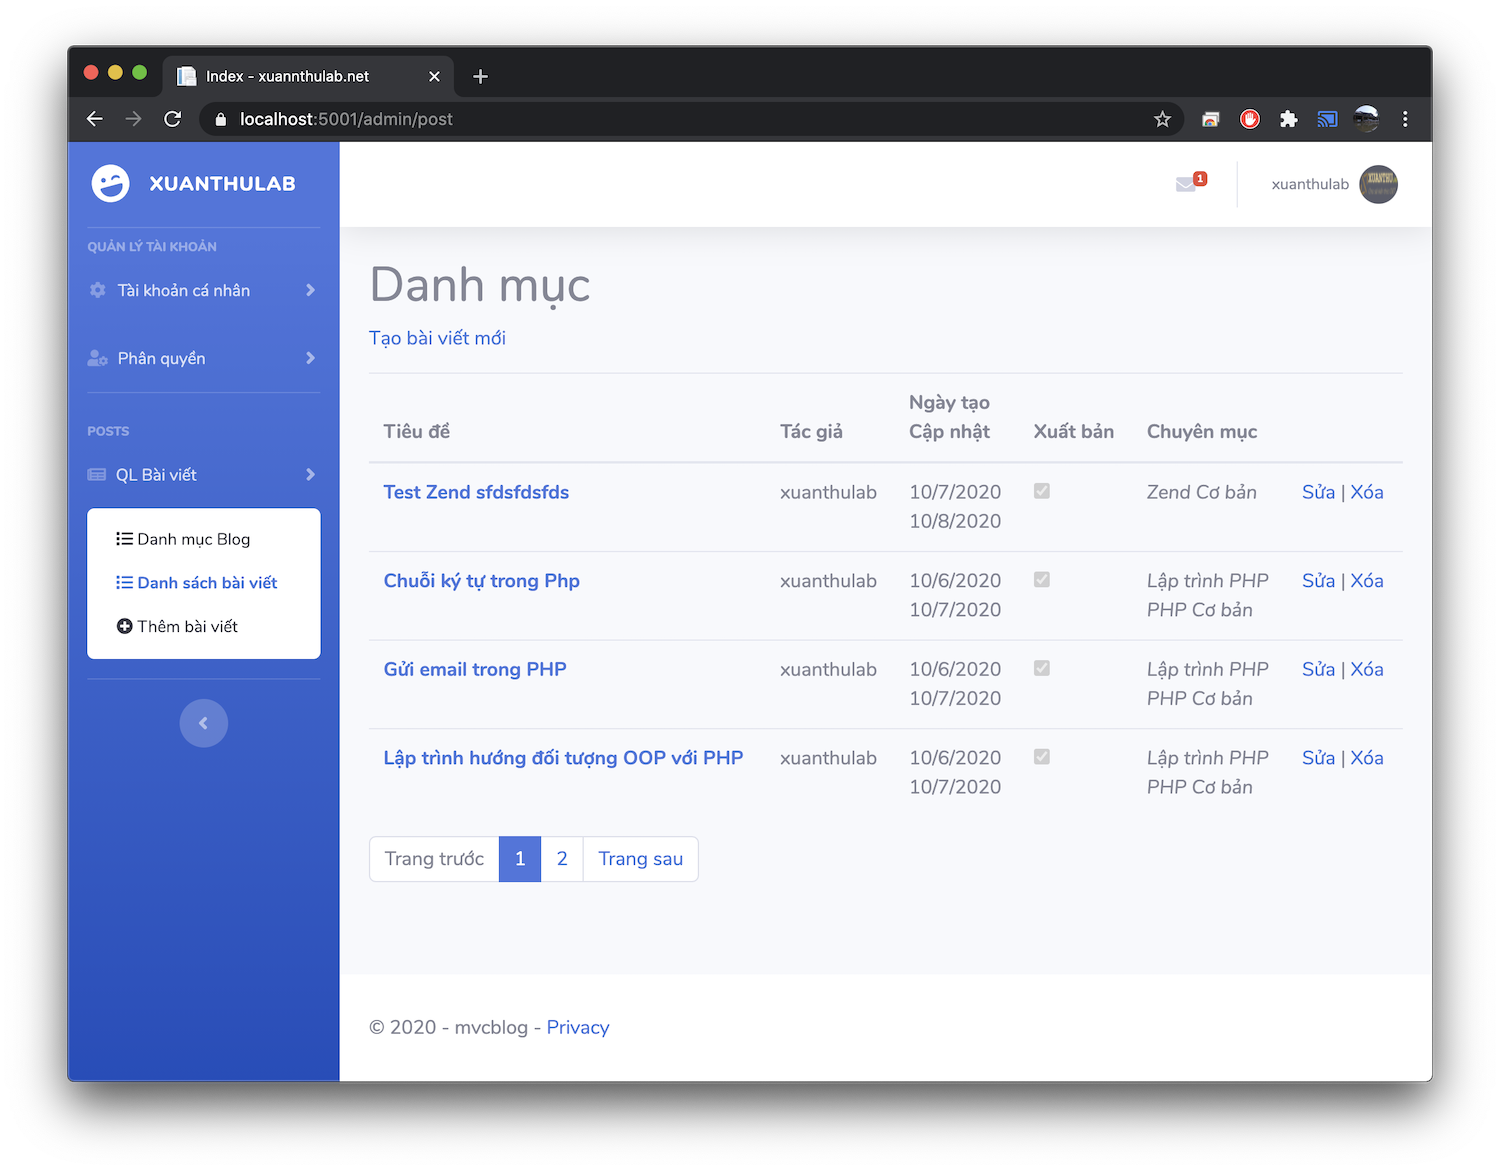Click the XUANTHULAB brand text
The width and height of the screenshot is (1500, 1171).
pyautogui.click(x=222, y=184)
